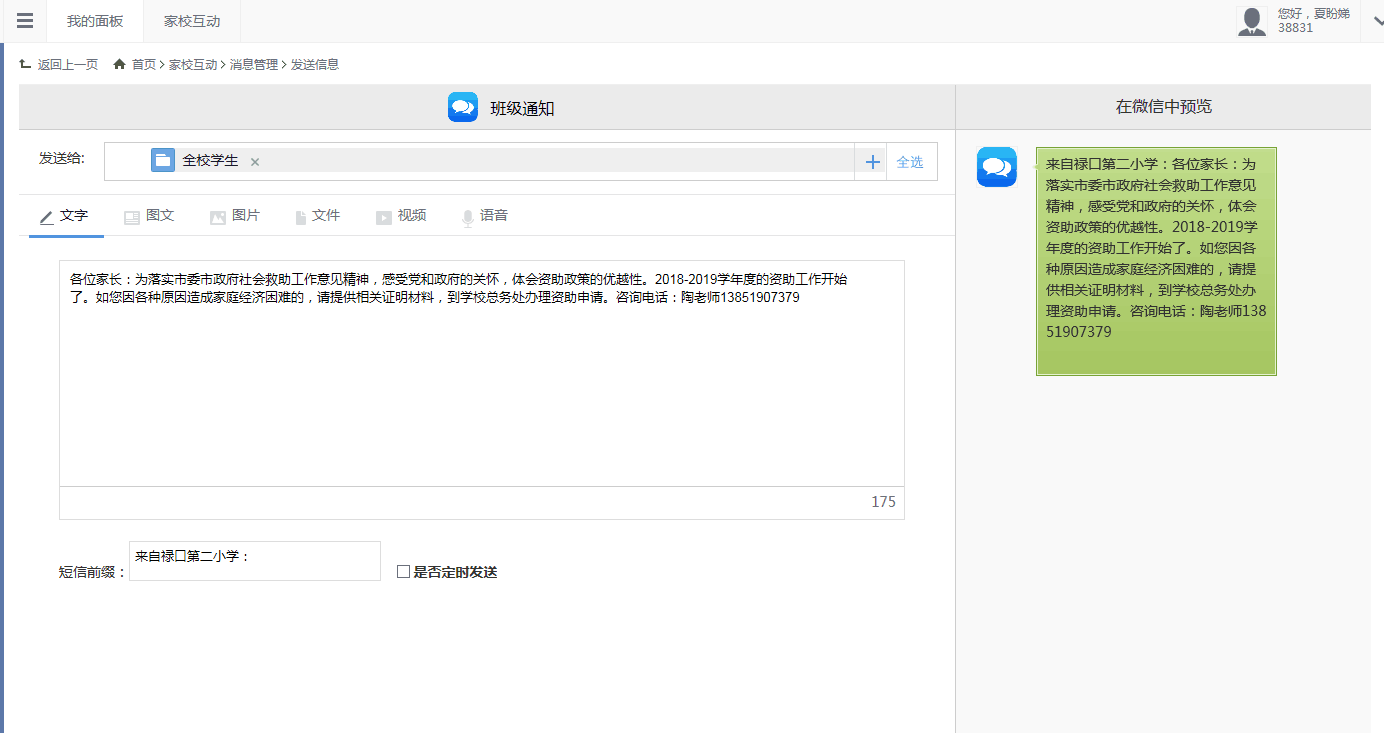Click the 夏盼娣 username text
The height and width of the screenshot is (733, 1384).
point(1332,14)
